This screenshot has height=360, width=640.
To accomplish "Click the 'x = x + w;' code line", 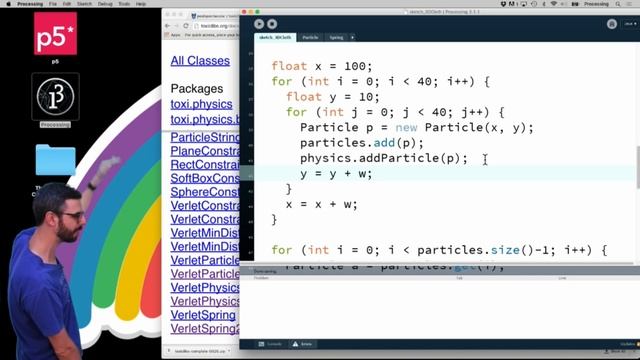I will 322,204.
